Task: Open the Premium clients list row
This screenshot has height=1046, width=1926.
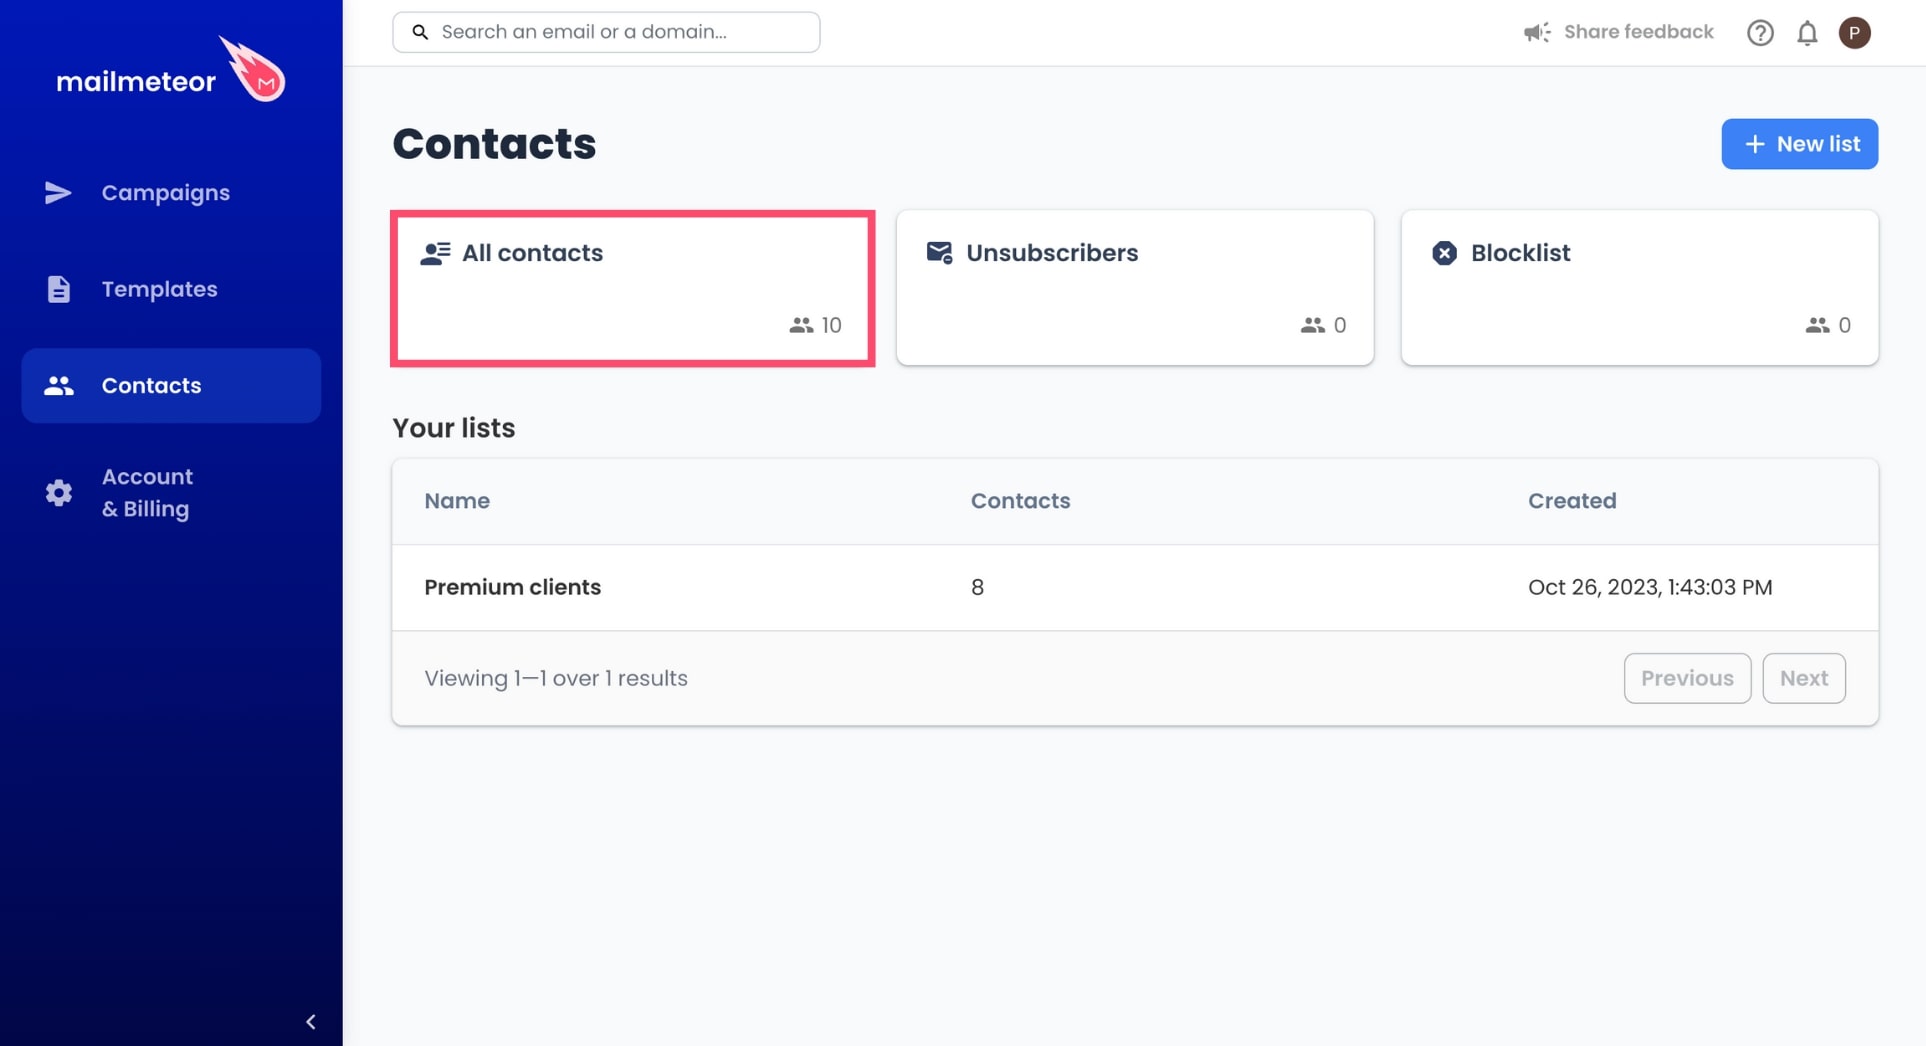Action: 1135,588
